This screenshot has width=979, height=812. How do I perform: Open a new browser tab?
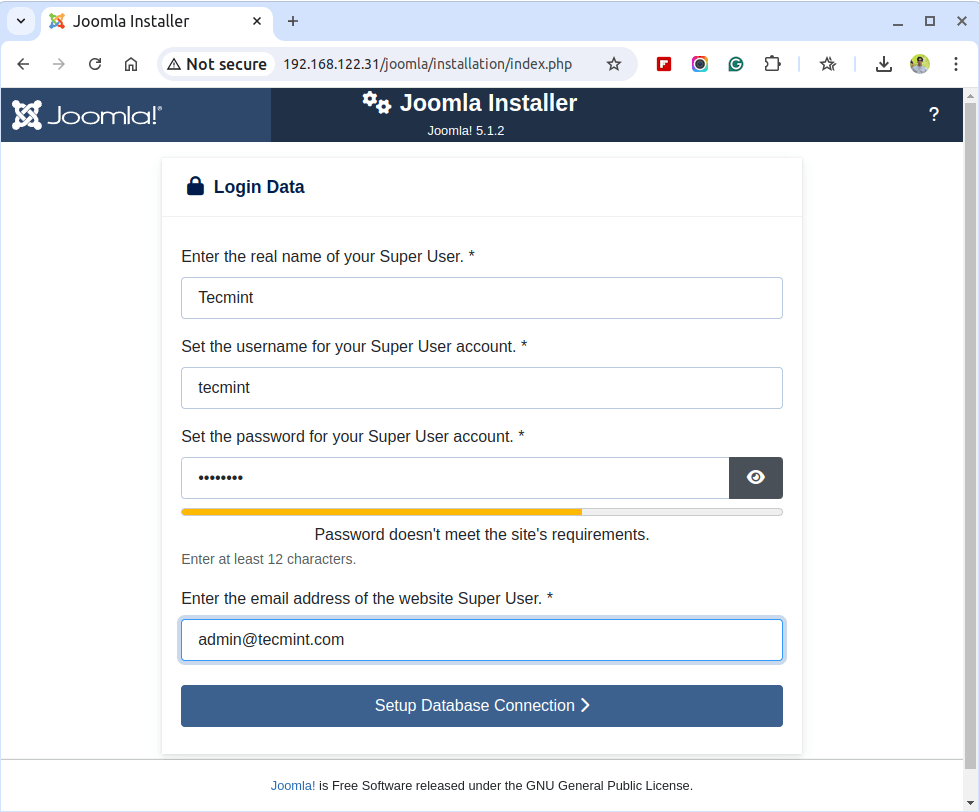pyautogui.click(x=293, y=21)
